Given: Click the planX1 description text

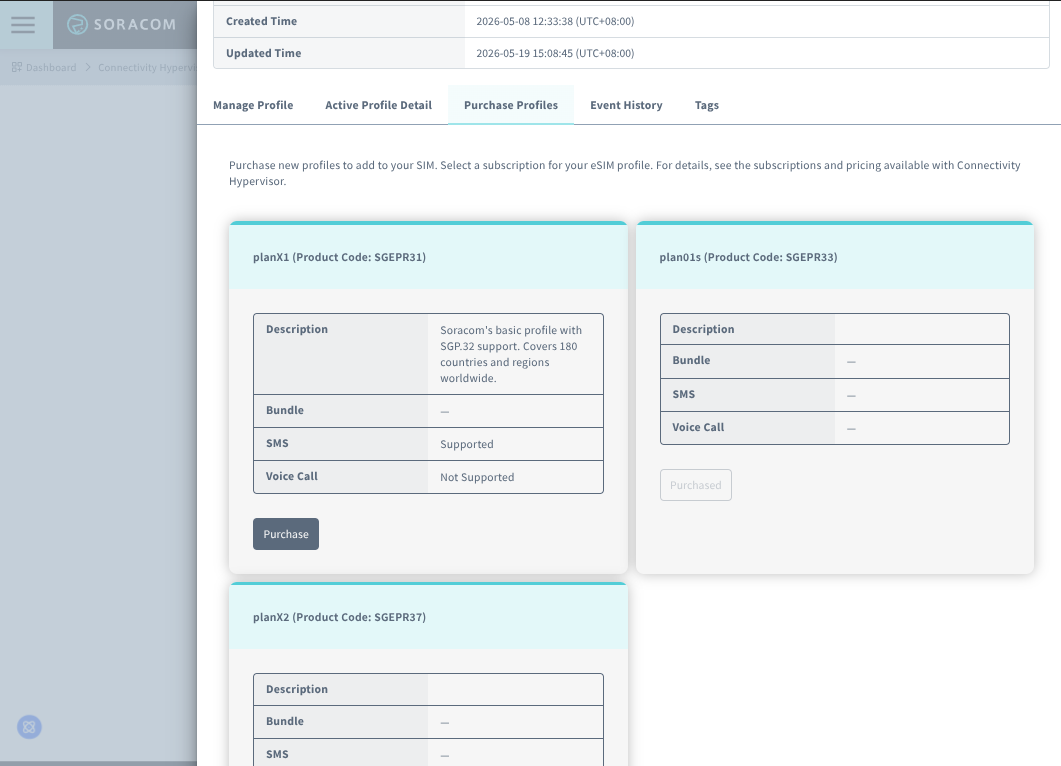Looking at the screenshot, I should [511, 354].
